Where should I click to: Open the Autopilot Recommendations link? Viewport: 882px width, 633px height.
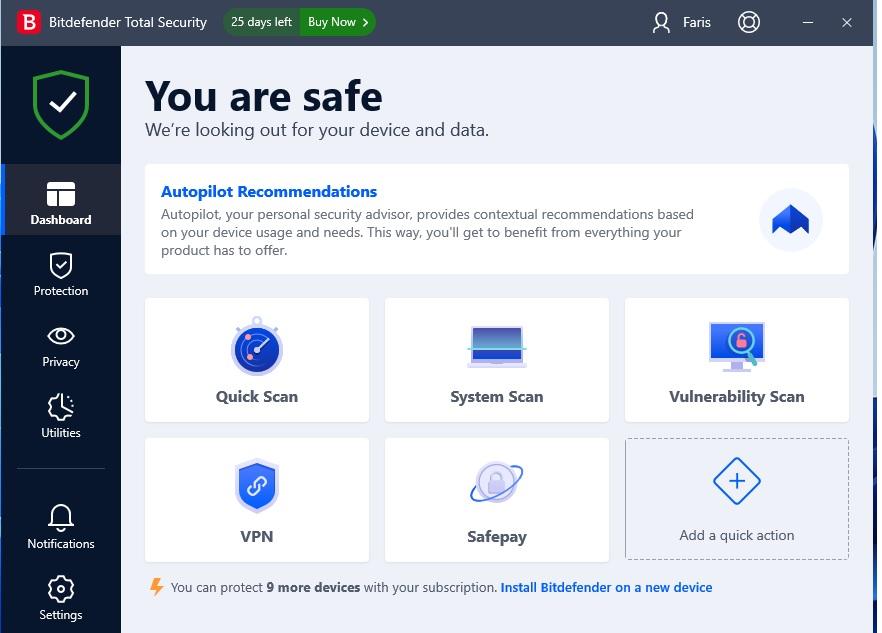269,191
